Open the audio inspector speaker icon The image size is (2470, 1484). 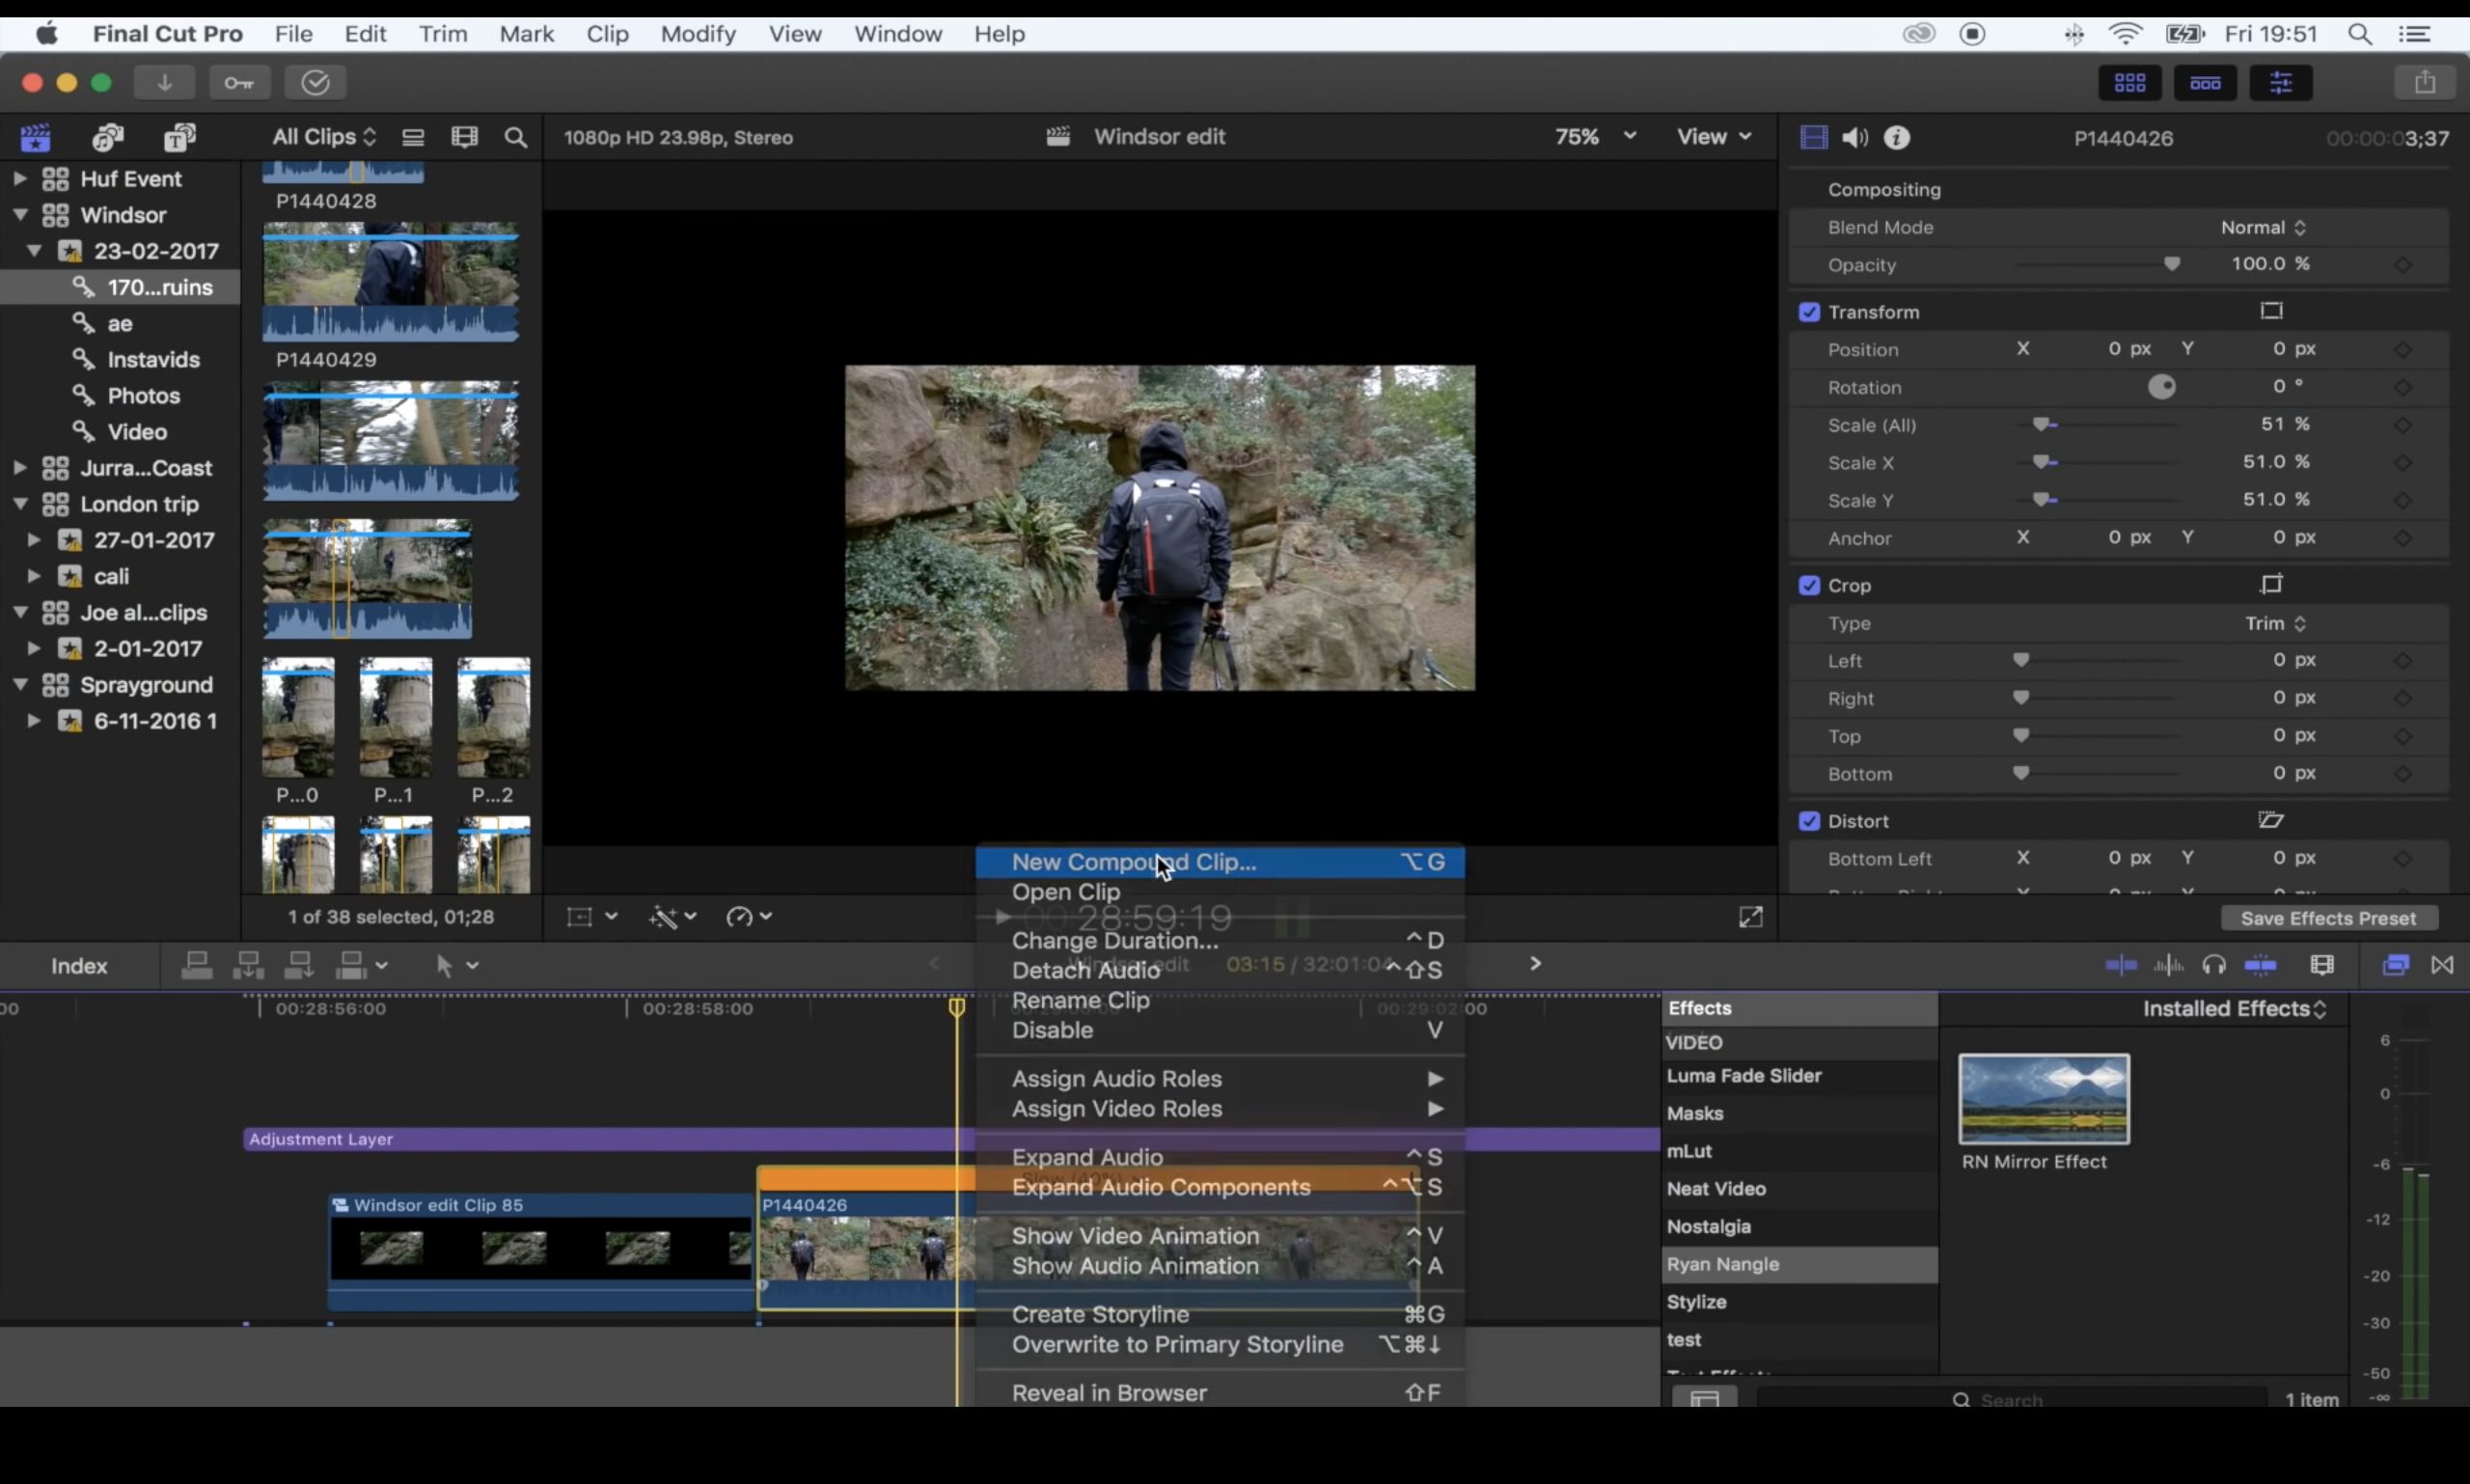(1855, 138)
